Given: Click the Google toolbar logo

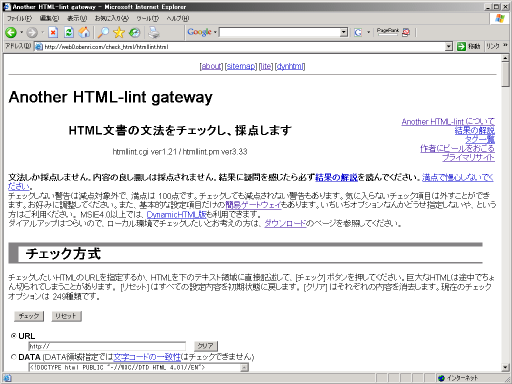Looking at the screenshot, I should pos(199,32).
